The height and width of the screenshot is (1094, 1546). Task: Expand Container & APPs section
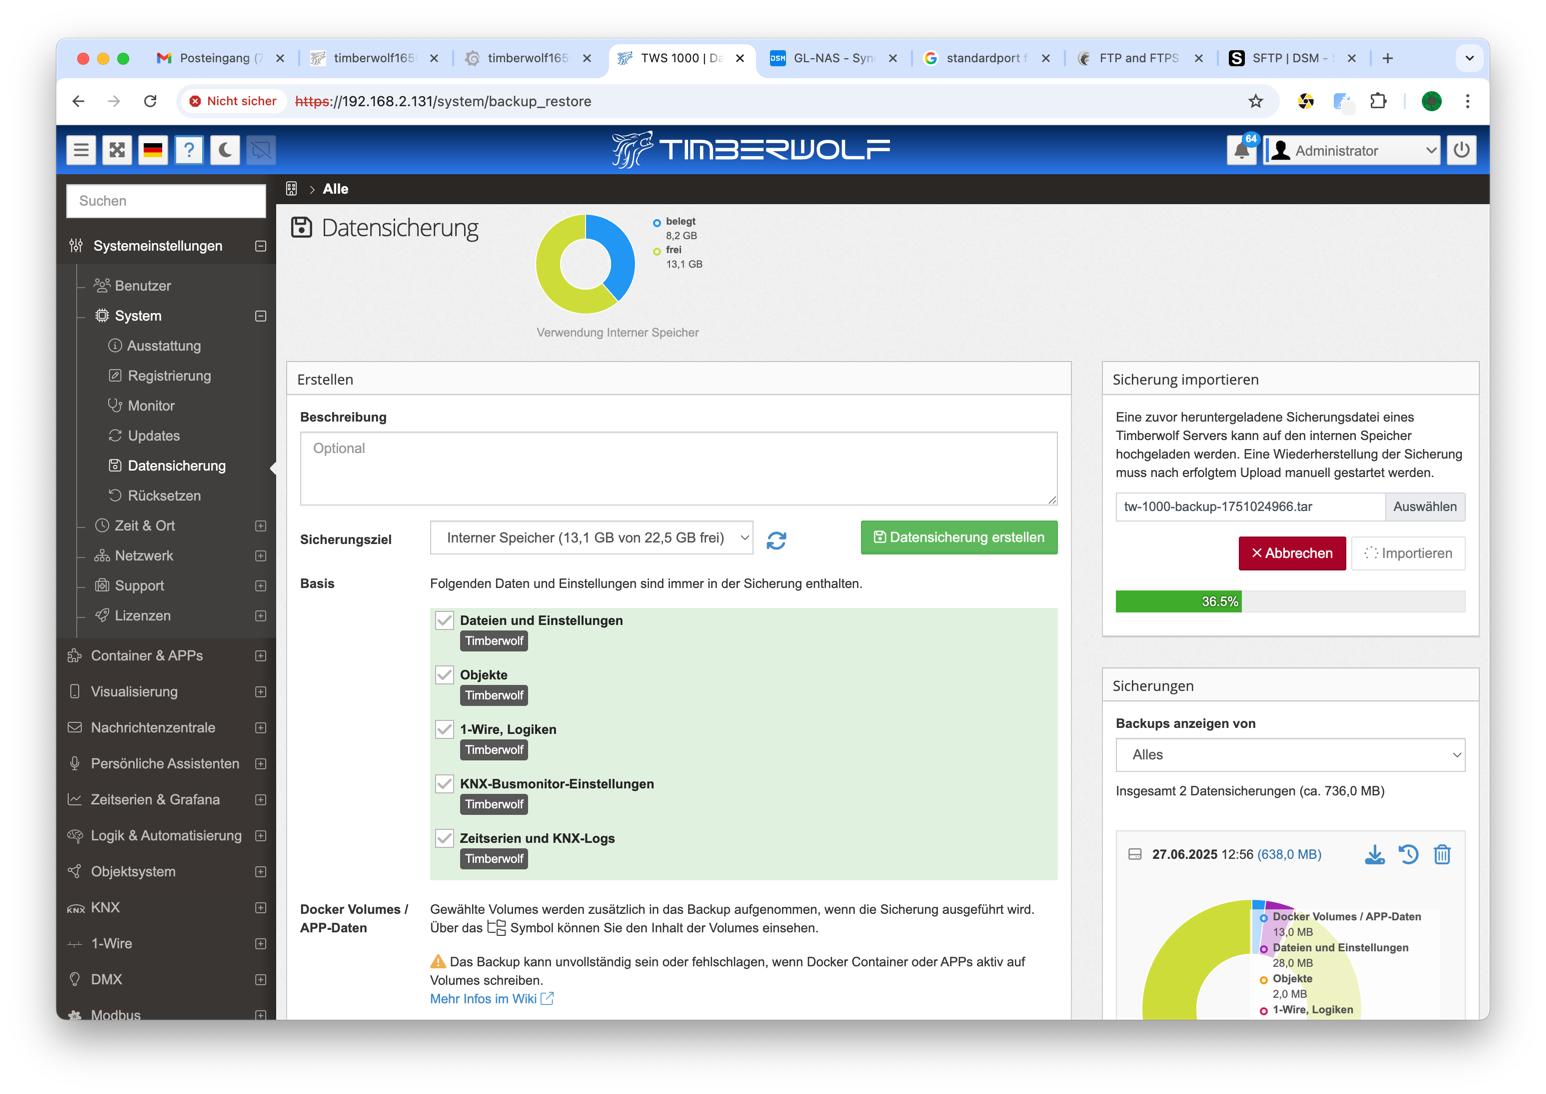tap(261, 656)
